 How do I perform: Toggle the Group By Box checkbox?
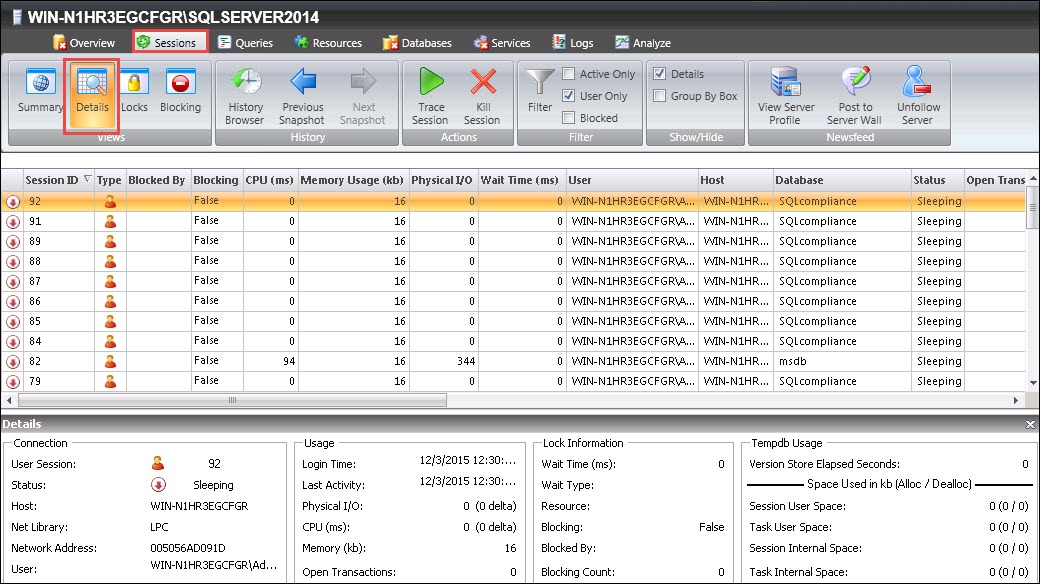click(660, 96)
